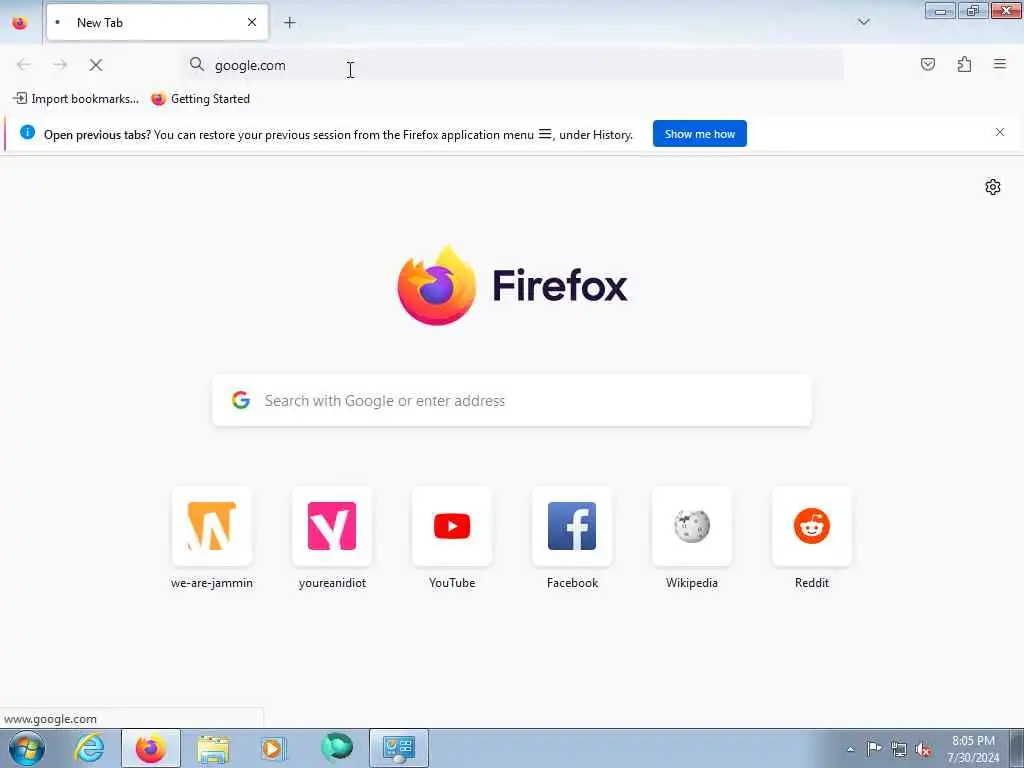Stop loading the page with X button
The height and width of the screenshot is (768, 1024).
point(96,65)
